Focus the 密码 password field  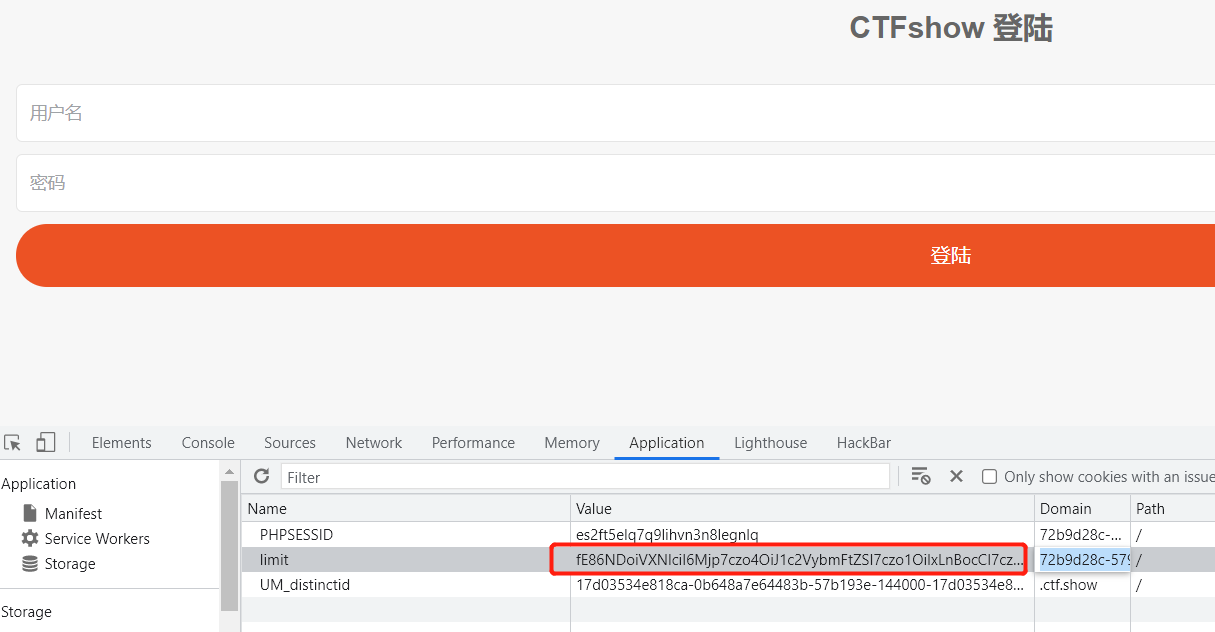pyautogui.click(x=615, y=183)
